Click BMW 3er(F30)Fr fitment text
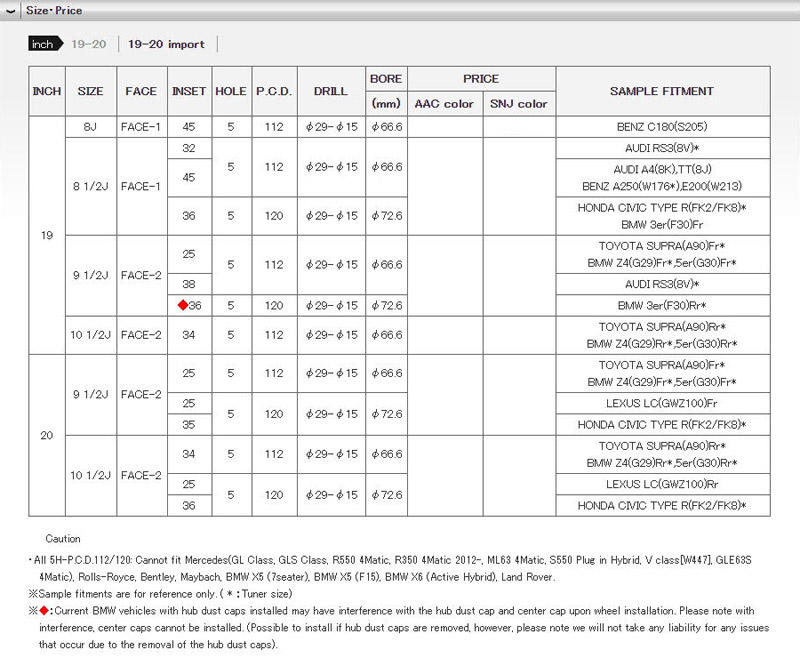Viewport: 800px width, 666px height. click(662, 225)
